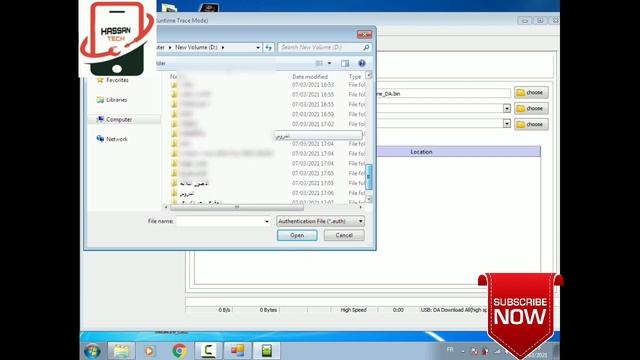This screenshot has height=360, width=640.
Task: Click the horizontal scrollbar right arrow
Action: [361, 207]
